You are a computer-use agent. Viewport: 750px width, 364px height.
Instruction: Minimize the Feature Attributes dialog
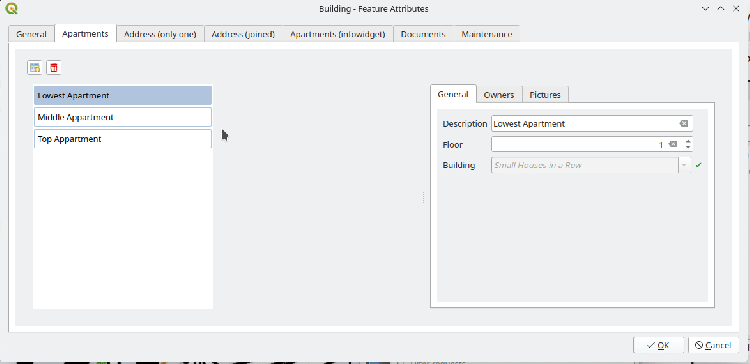point(705,9)
